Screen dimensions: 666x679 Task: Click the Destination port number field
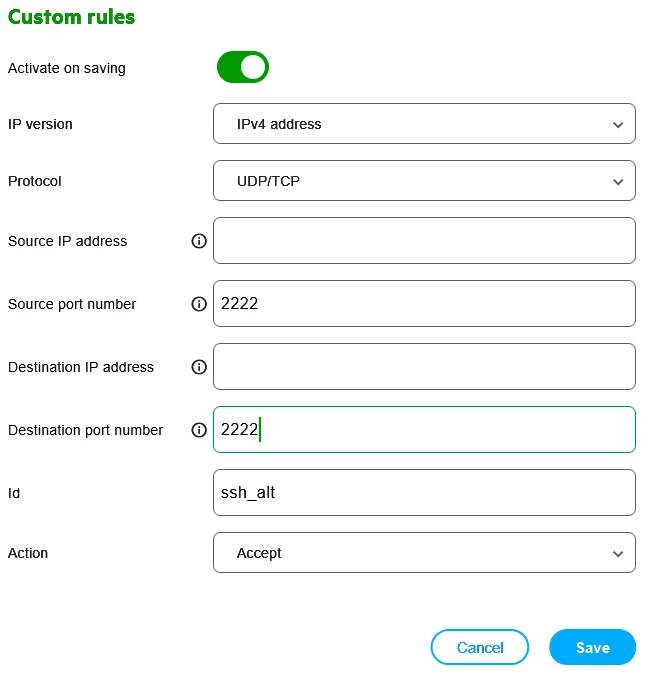[x=424, y=430]
